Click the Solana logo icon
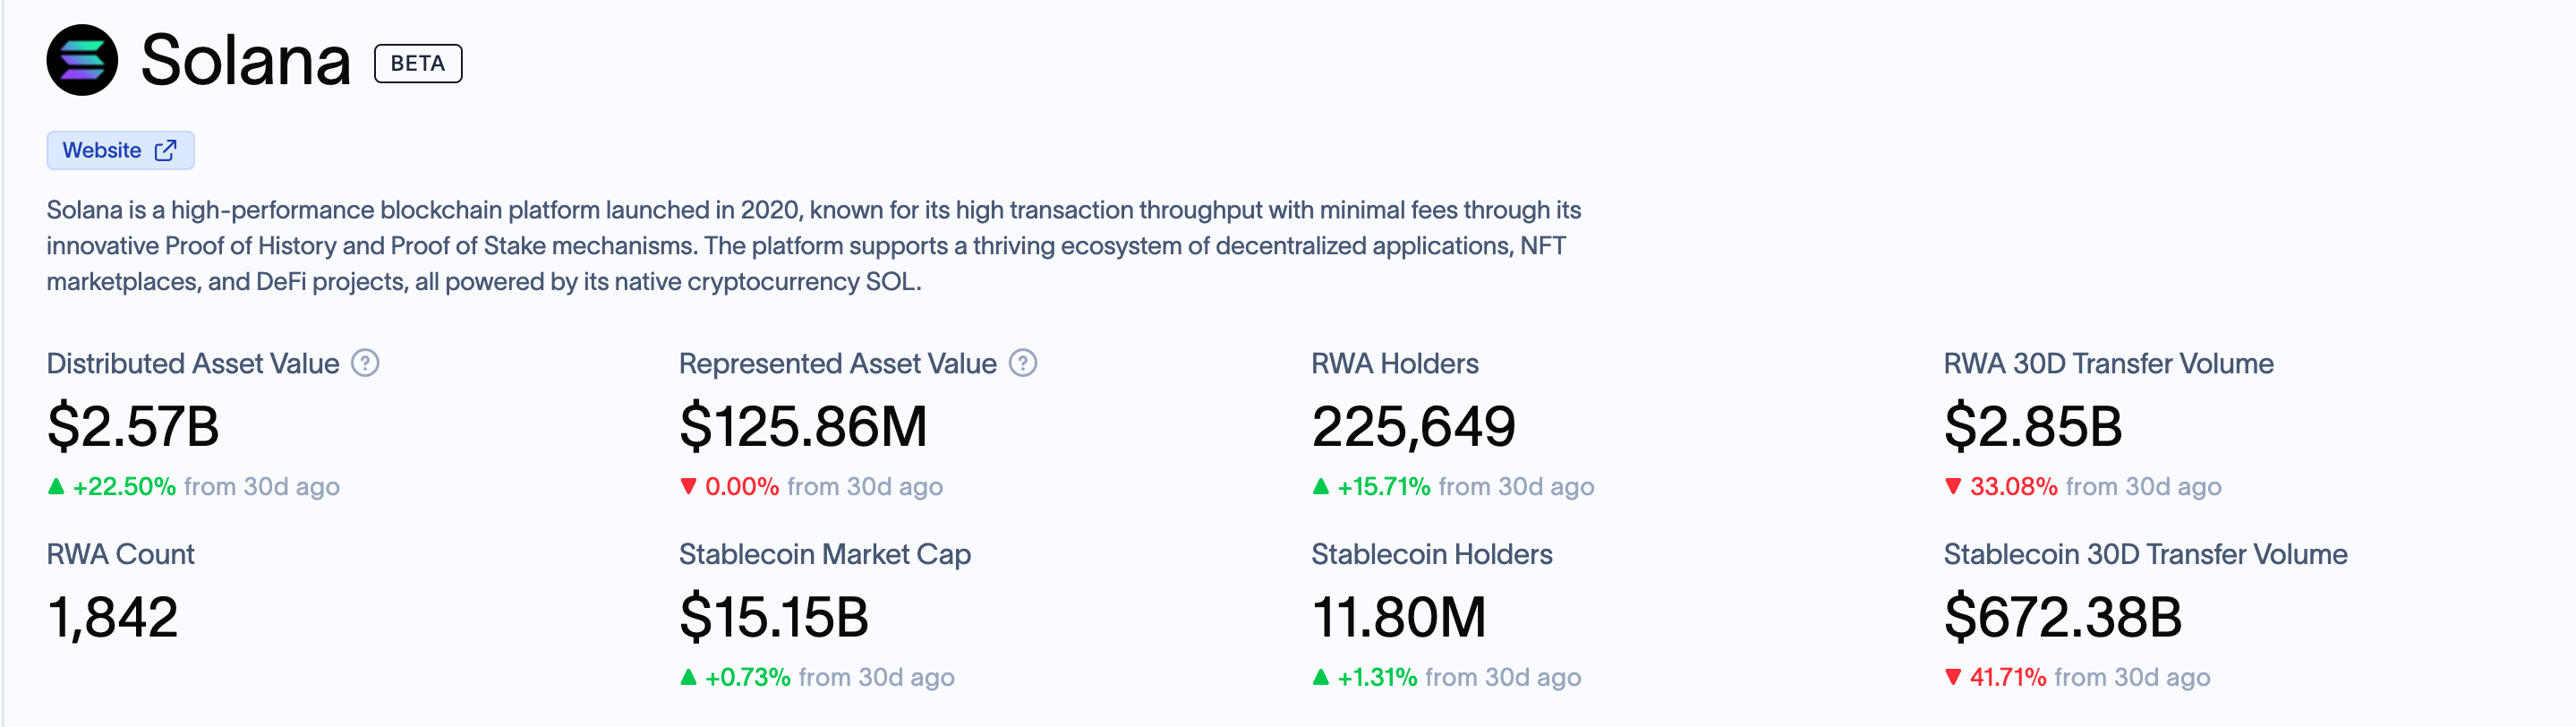The image size is (2576, 727). pos(82,60)
